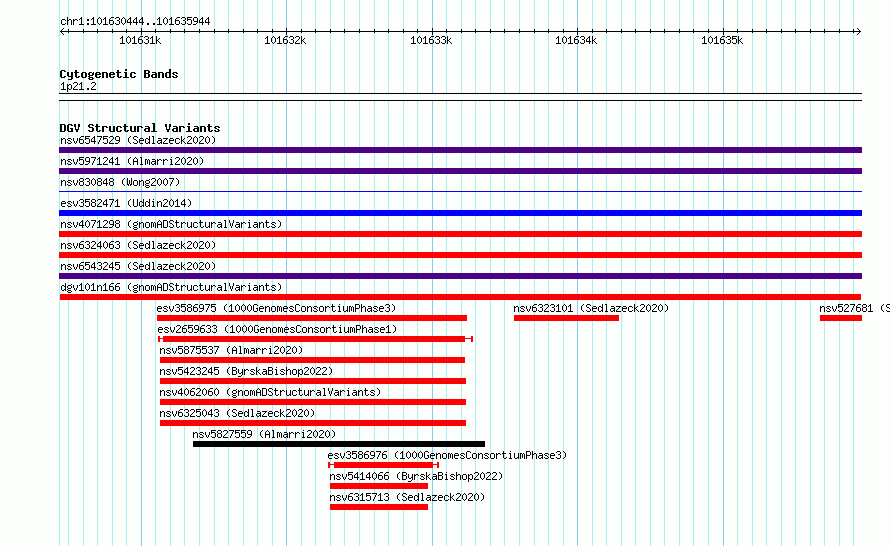Image resolution: width=890 pixels, height=546 pixels.
Task: Click the red bar of nsv4071298
Action: pos(460,234)
